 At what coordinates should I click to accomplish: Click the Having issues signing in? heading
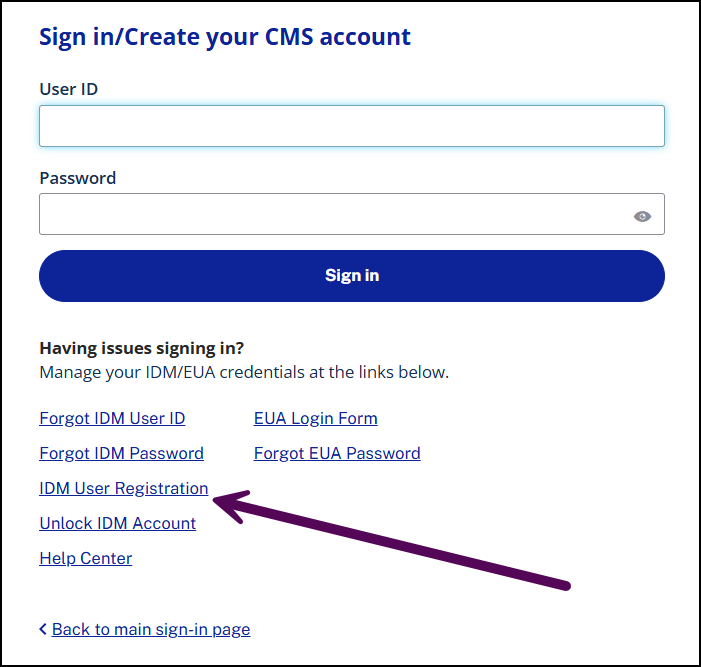click(x=142, y=348)
